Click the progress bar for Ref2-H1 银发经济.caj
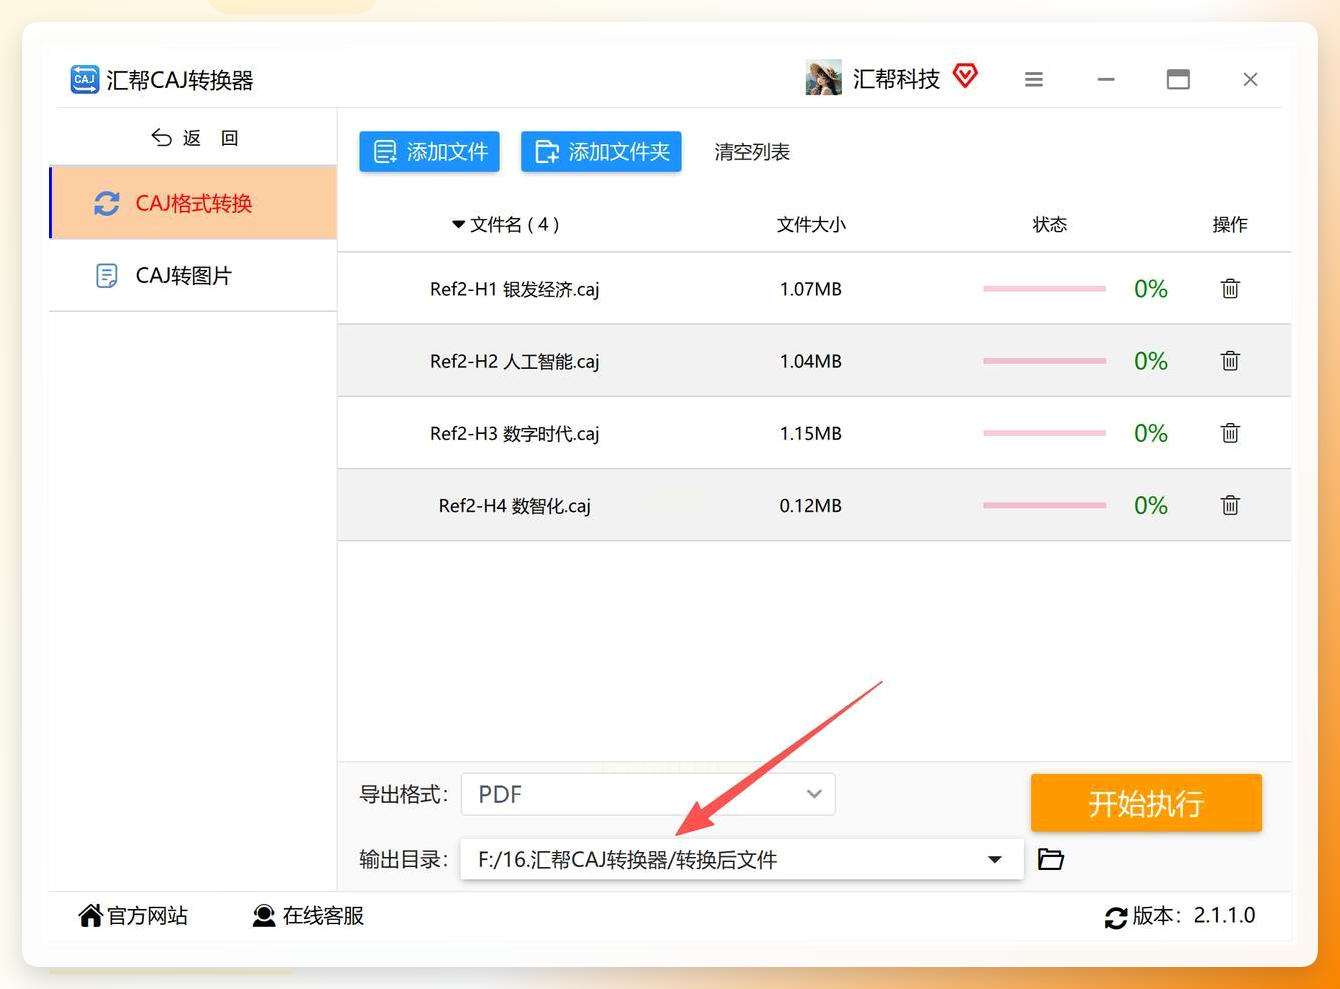 coord(1044,289)
